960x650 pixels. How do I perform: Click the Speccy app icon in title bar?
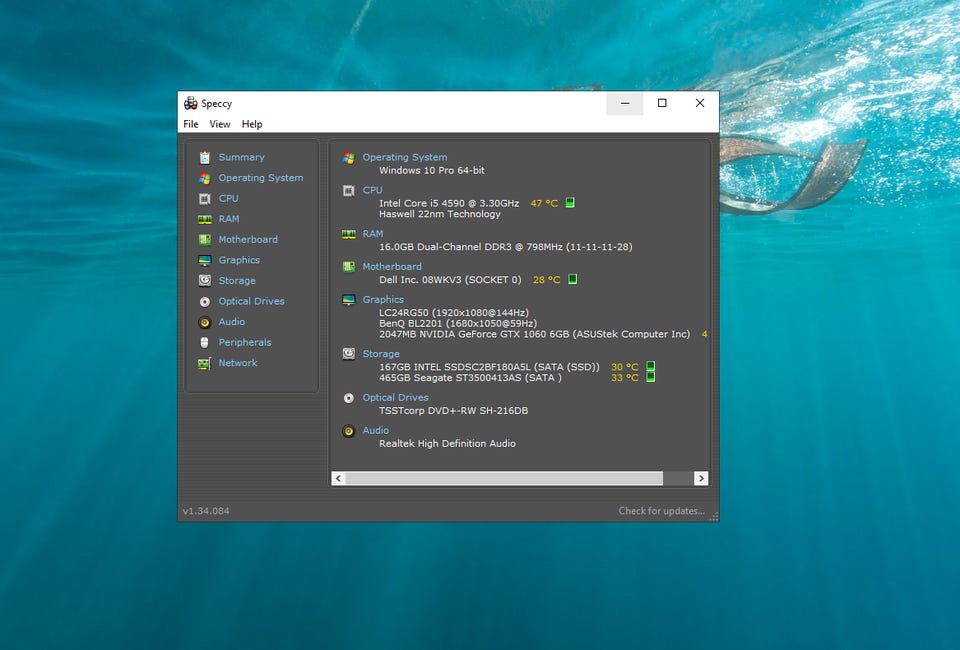click(191, 103)
